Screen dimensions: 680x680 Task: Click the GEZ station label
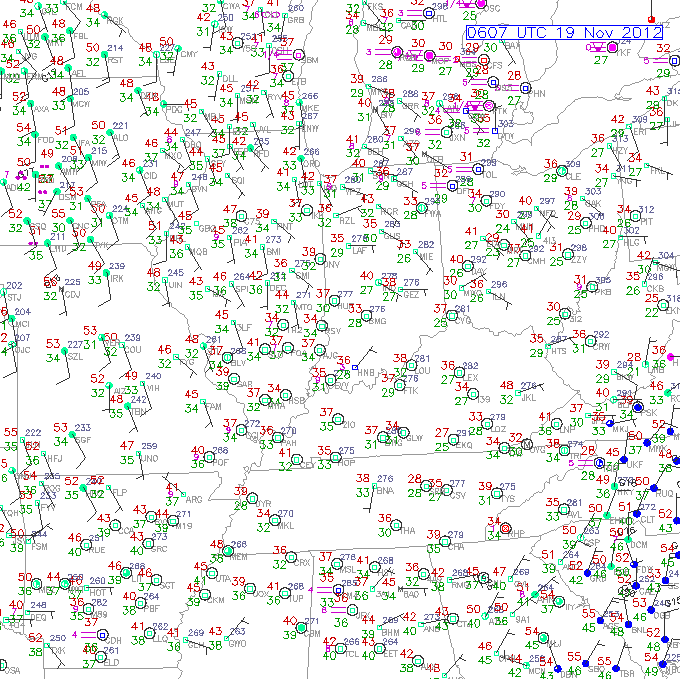411,295
